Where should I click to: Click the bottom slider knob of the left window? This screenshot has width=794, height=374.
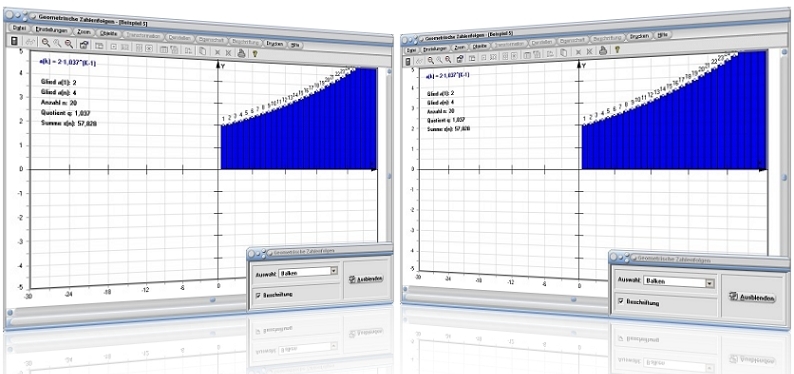[x=213, y=300]
